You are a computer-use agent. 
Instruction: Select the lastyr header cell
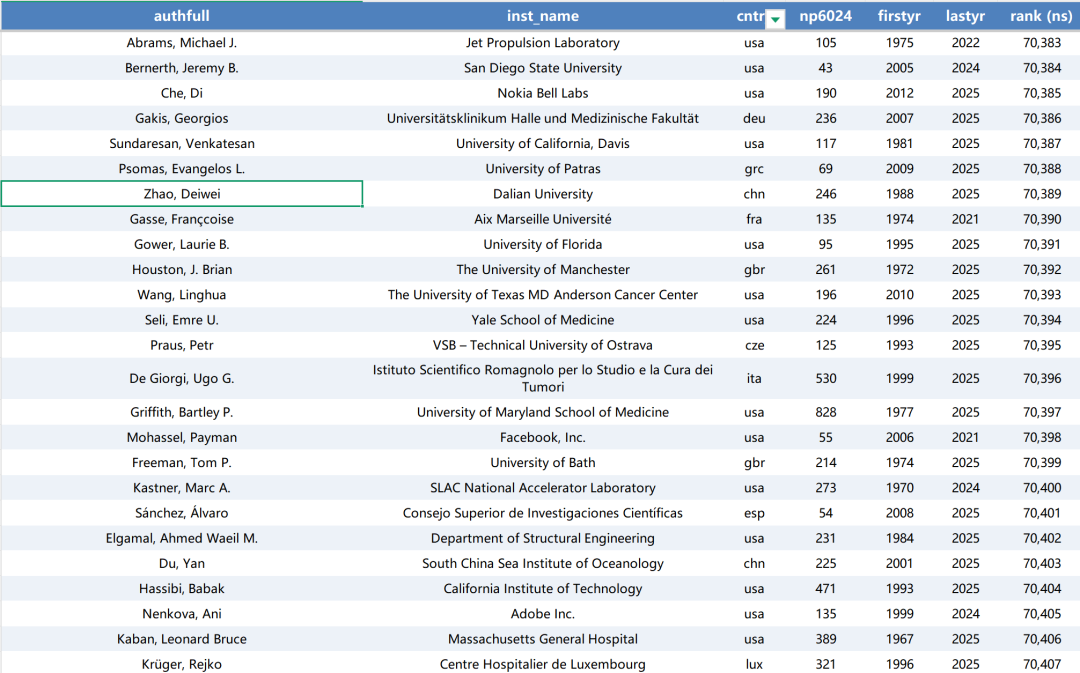[966, 16]
